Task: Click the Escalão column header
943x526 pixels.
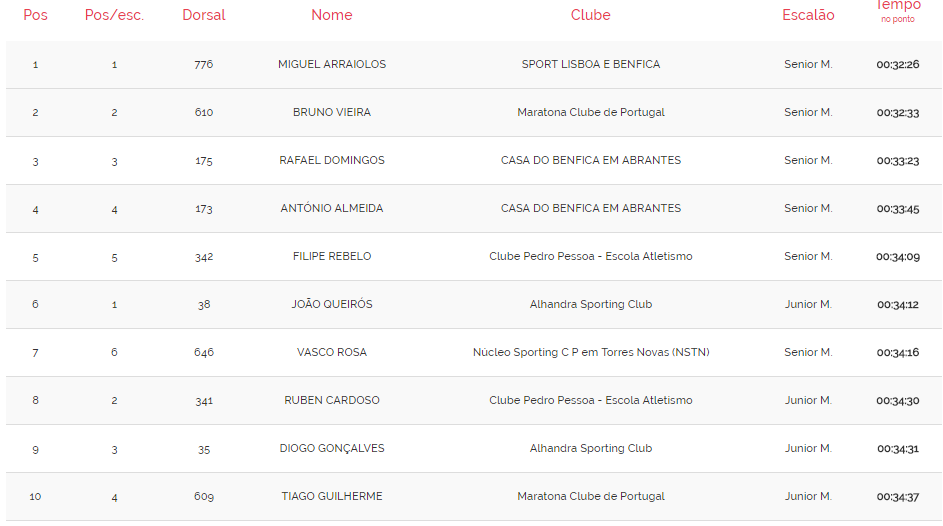Action: tap(808, 15)
